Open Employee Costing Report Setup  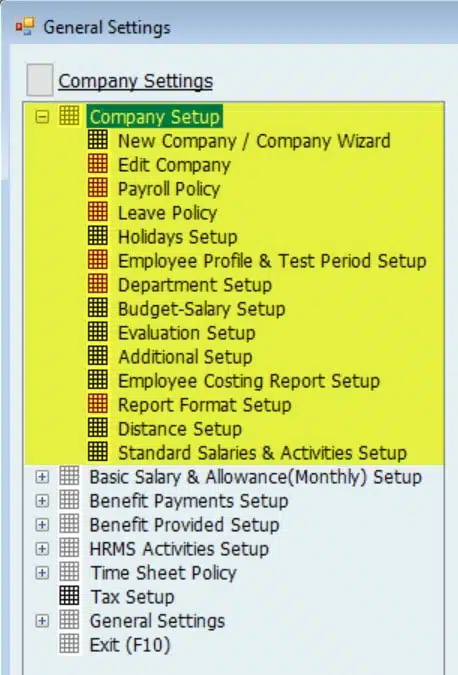click(x=249, y=381)
